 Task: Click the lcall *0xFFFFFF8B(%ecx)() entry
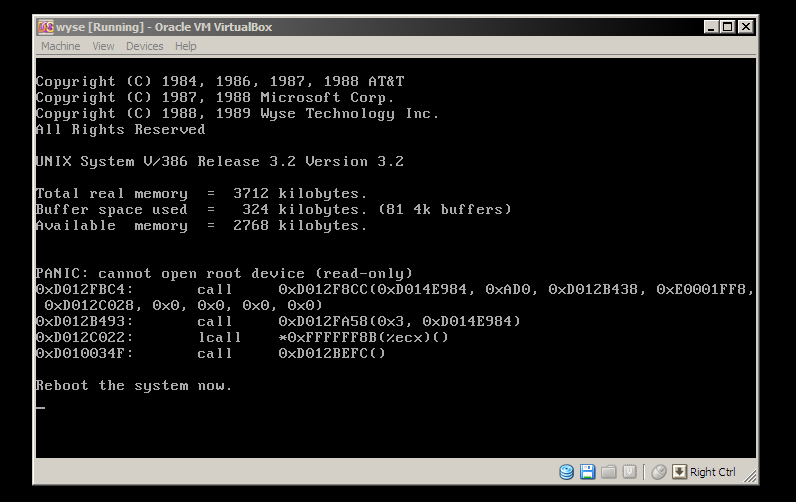tap(323, 338)
